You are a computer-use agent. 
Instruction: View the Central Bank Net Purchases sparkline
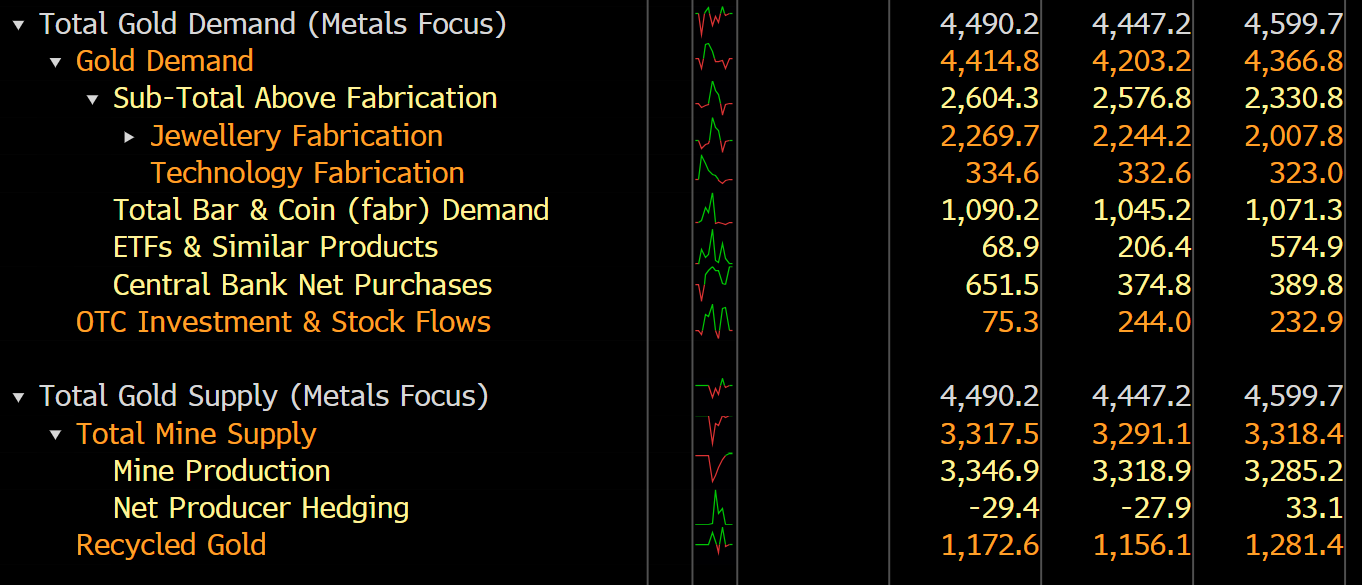(714, 284)
